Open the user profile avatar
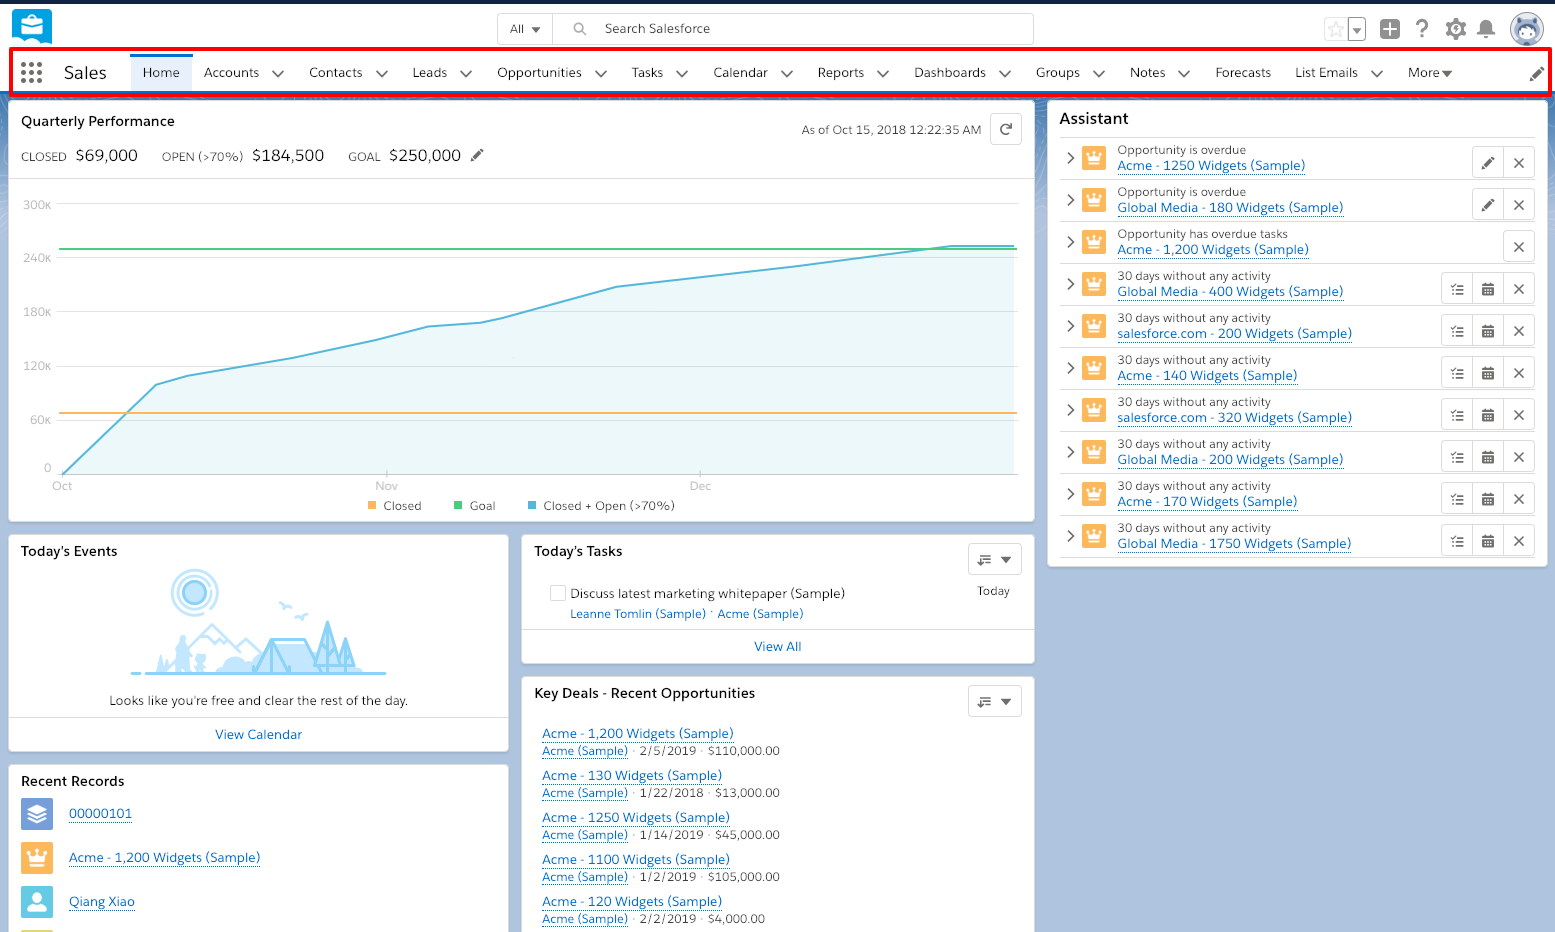 (1527, 29)
